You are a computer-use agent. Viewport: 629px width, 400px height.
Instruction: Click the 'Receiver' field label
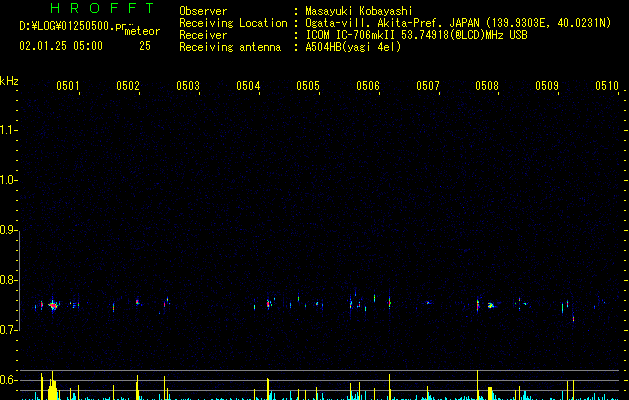[203, 35]
